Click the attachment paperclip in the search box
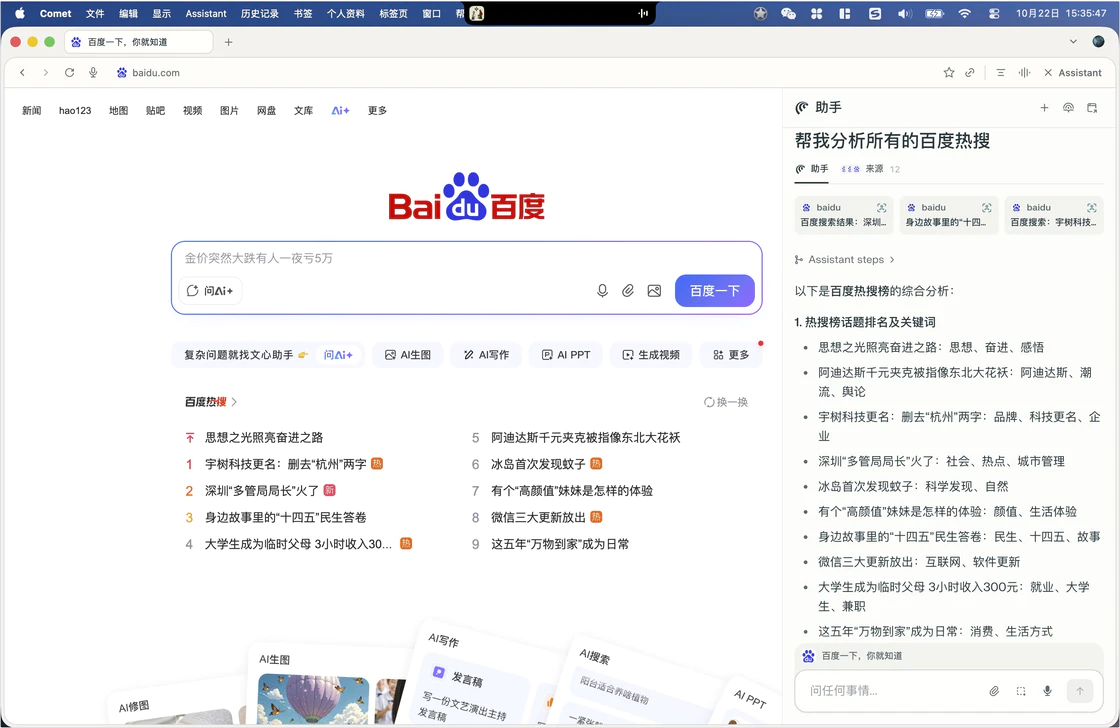The image size is (1120, 728). (x=628, y=290)
